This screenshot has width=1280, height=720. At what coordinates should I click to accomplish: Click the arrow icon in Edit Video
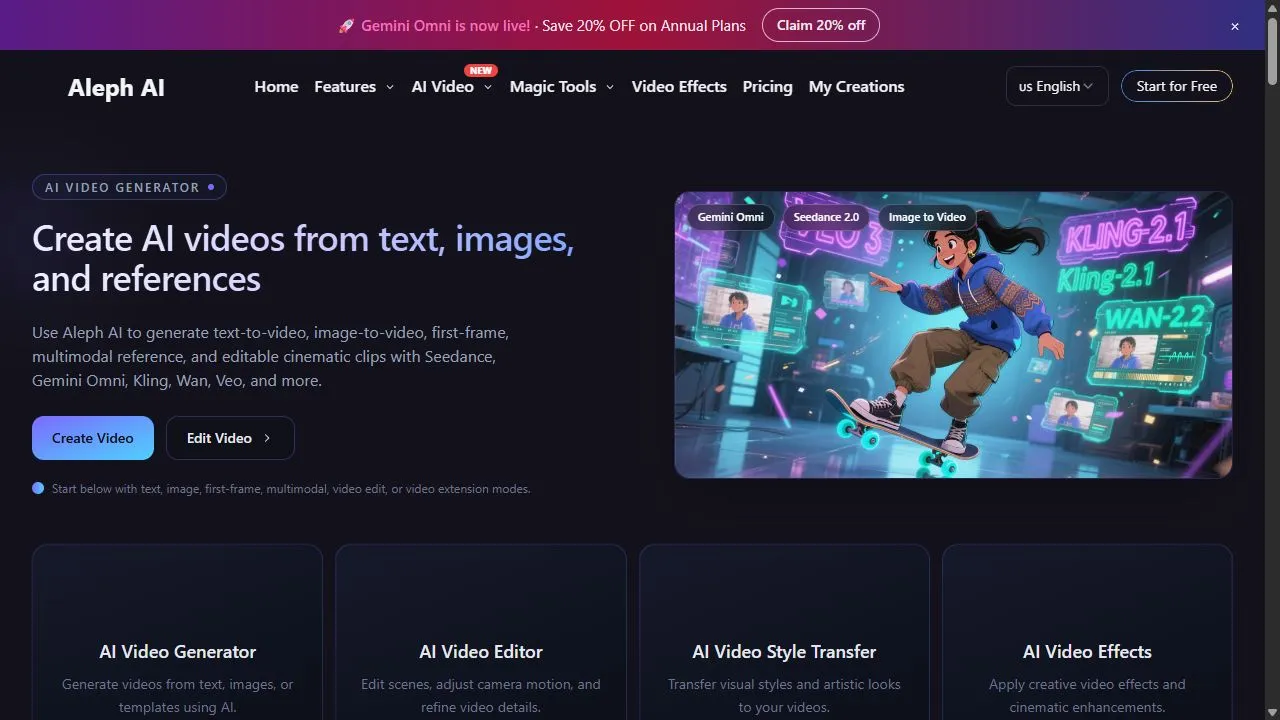pos(267,438)
